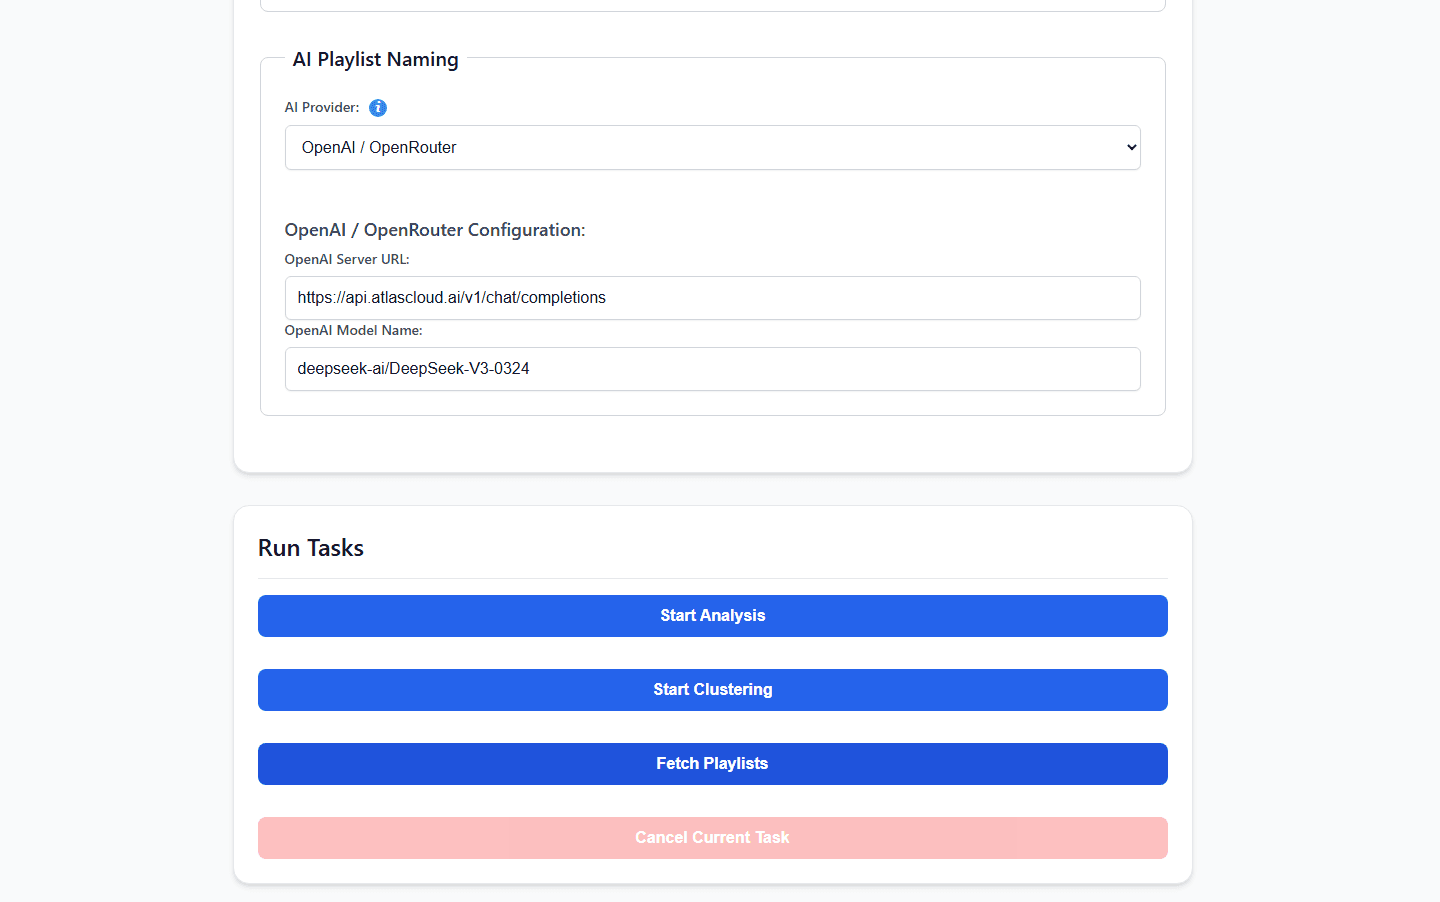The width and height of the screenshot is (1440, 902).
Task: Click the OpenAI Server URL label
Action: click(347, 259)
